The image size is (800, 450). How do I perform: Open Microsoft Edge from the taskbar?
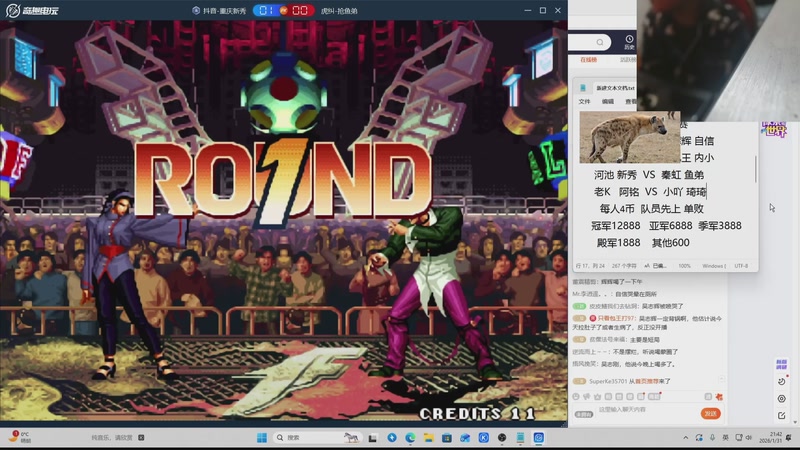tap(410, 438)
